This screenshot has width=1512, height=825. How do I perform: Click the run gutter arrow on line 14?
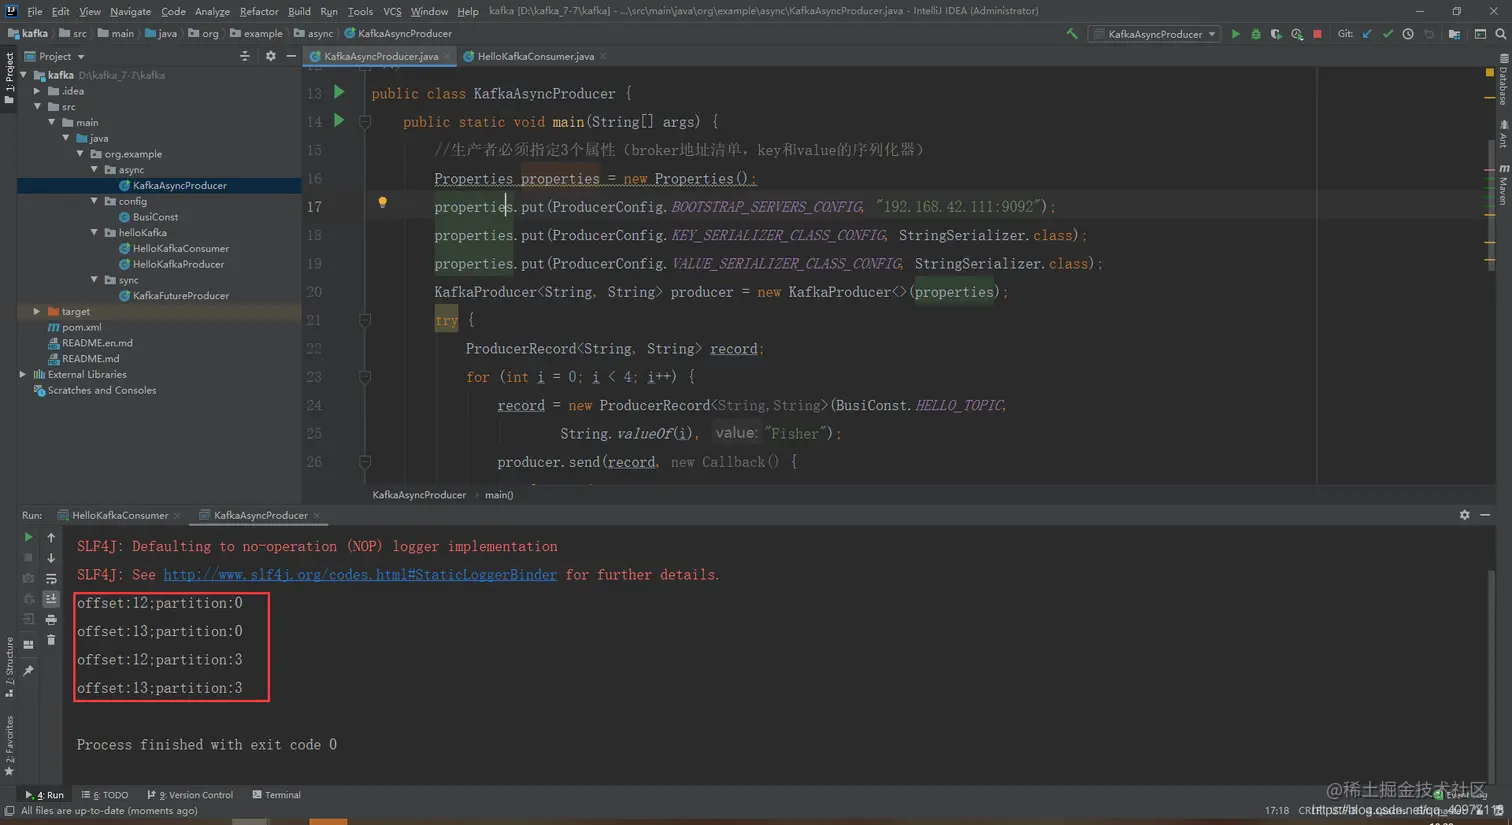pos(339,120)
